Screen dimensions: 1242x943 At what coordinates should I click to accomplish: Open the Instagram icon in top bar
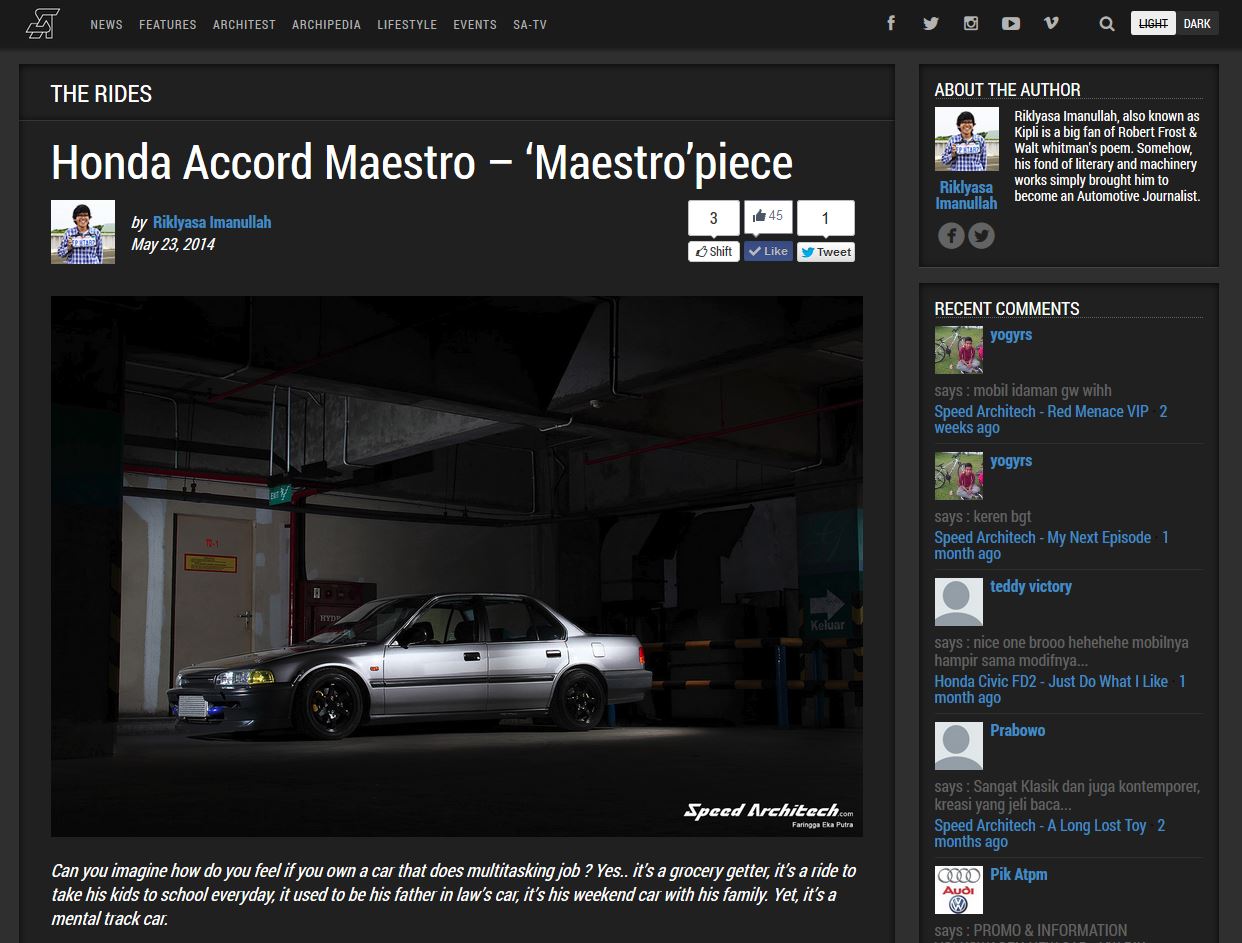(970, 23)
